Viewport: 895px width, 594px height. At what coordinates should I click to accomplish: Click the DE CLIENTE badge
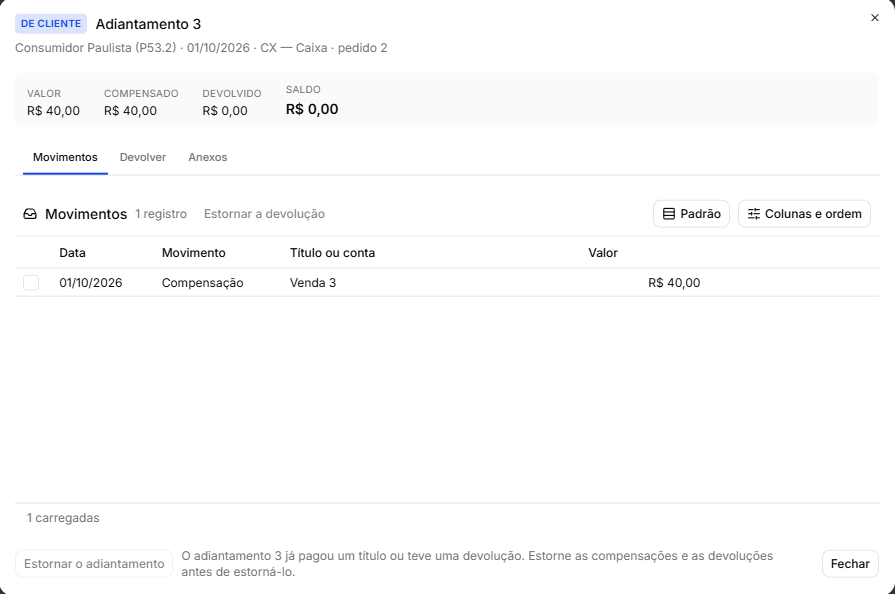tap(51, 23)
